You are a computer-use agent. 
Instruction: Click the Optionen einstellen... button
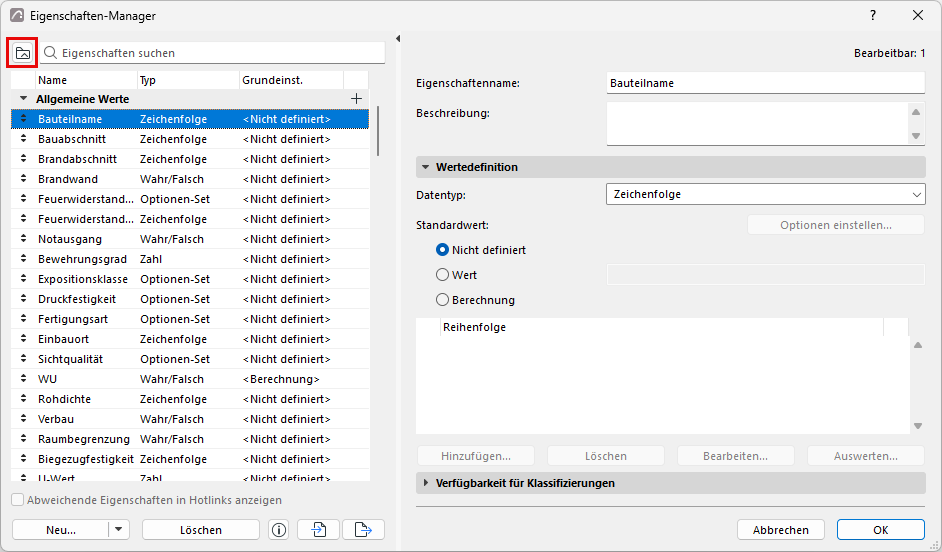click(836, 225)
